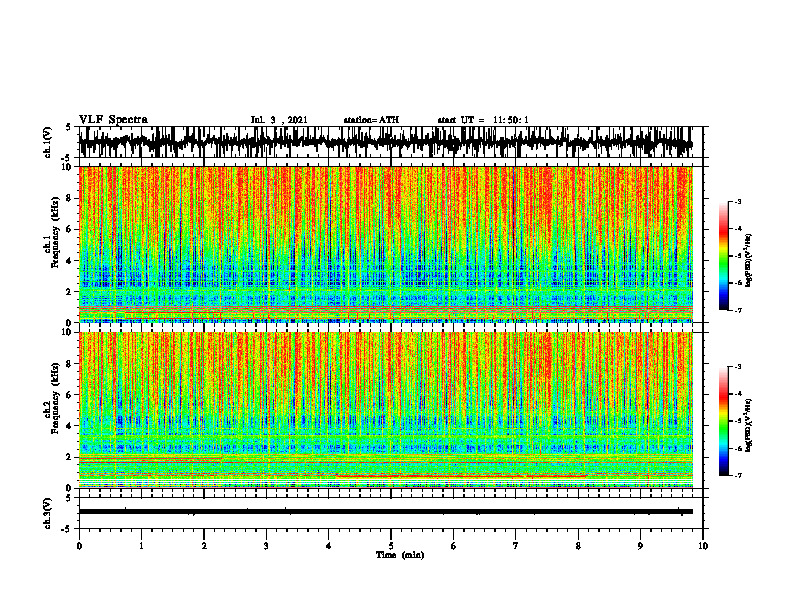Image resolution: width=792 pixels, height=612 pixels.
Task: Click the ch.3(V) upper tick label "5"
Action: 69,498
